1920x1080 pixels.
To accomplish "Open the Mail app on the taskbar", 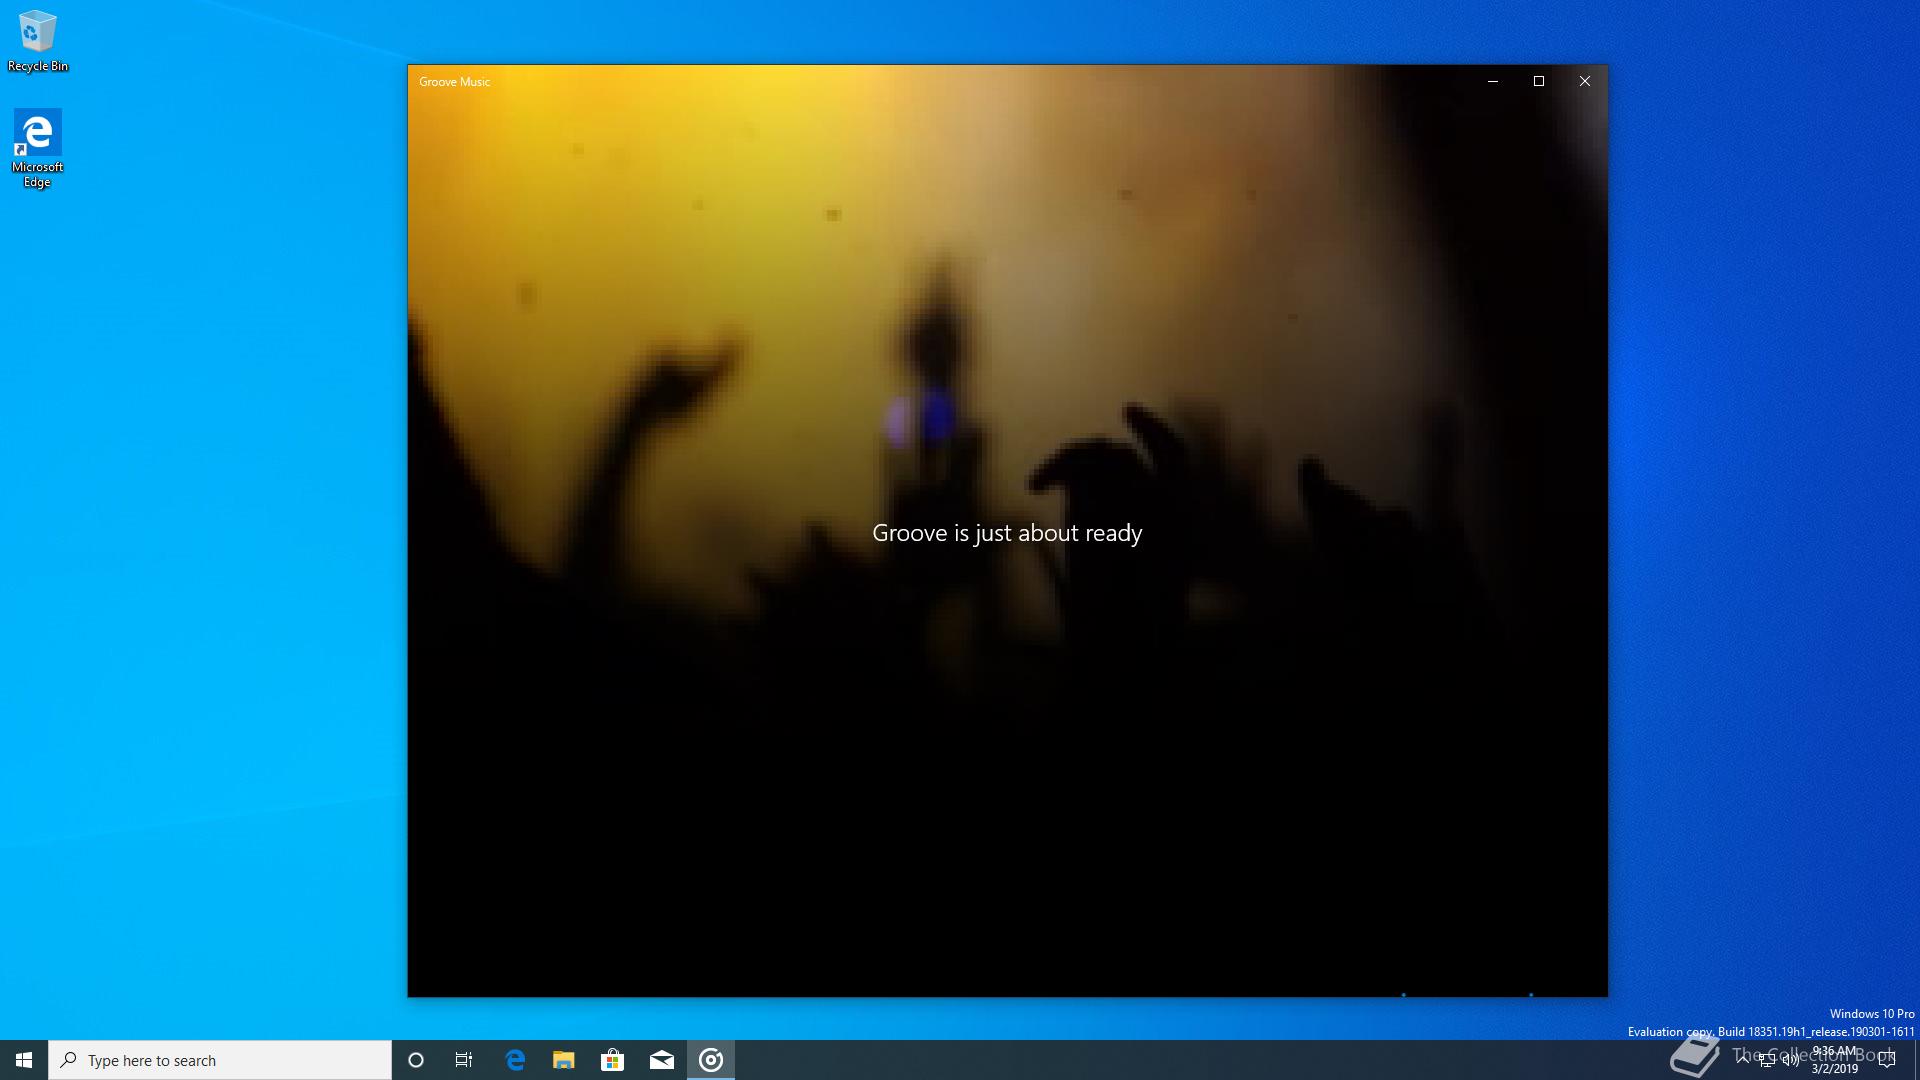I will pyautogui.click(x=662, y=1060).
